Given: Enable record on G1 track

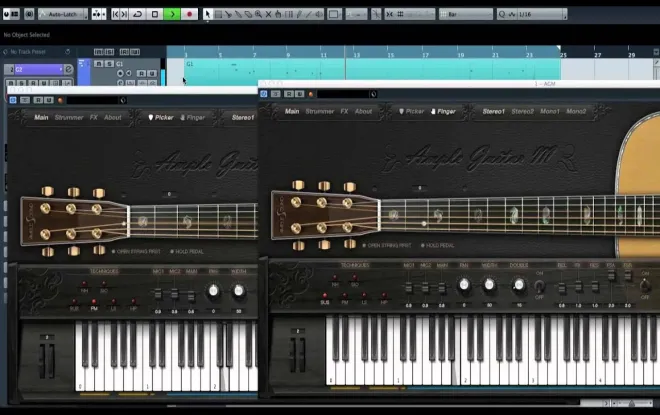Looking at the screenshot, I should coord(120,73).
